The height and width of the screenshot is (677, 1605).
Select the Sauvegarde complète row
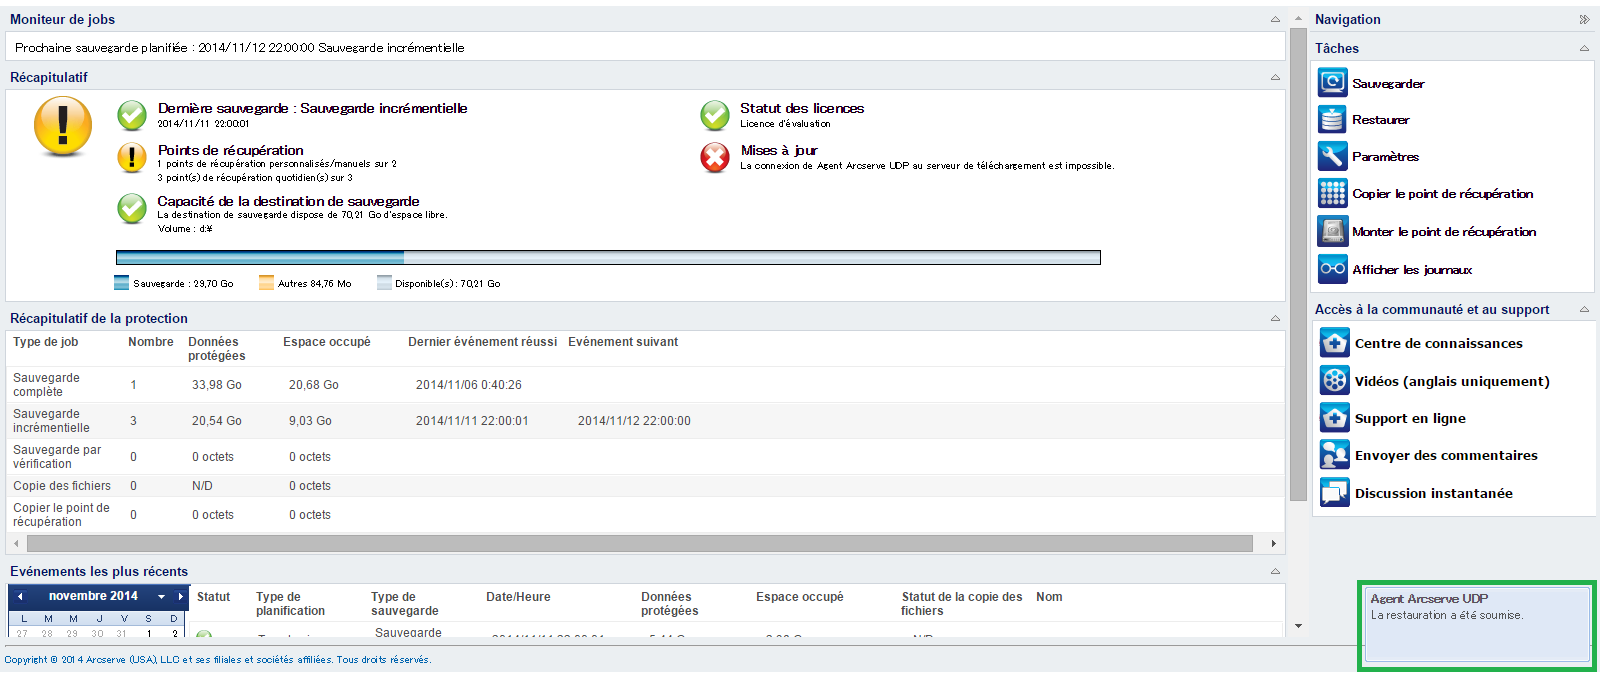645,385
